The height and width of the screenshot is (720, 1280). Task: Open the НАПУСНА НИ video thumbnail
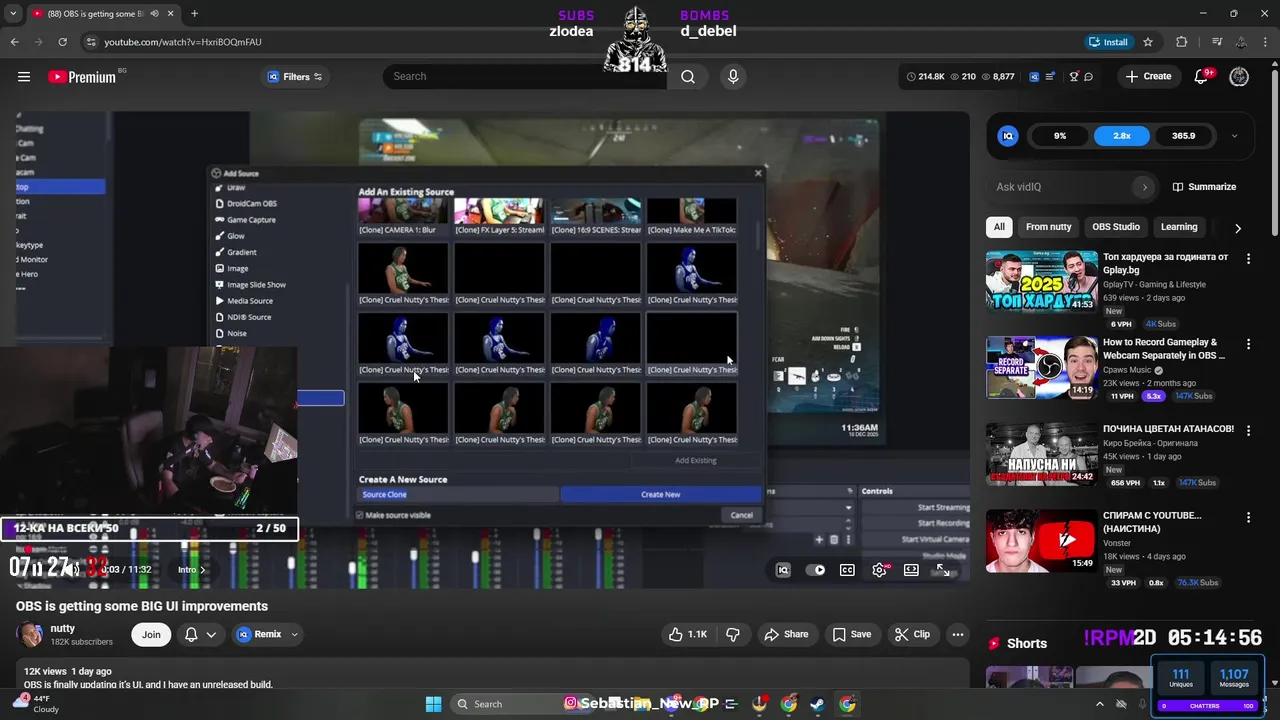1041,454
